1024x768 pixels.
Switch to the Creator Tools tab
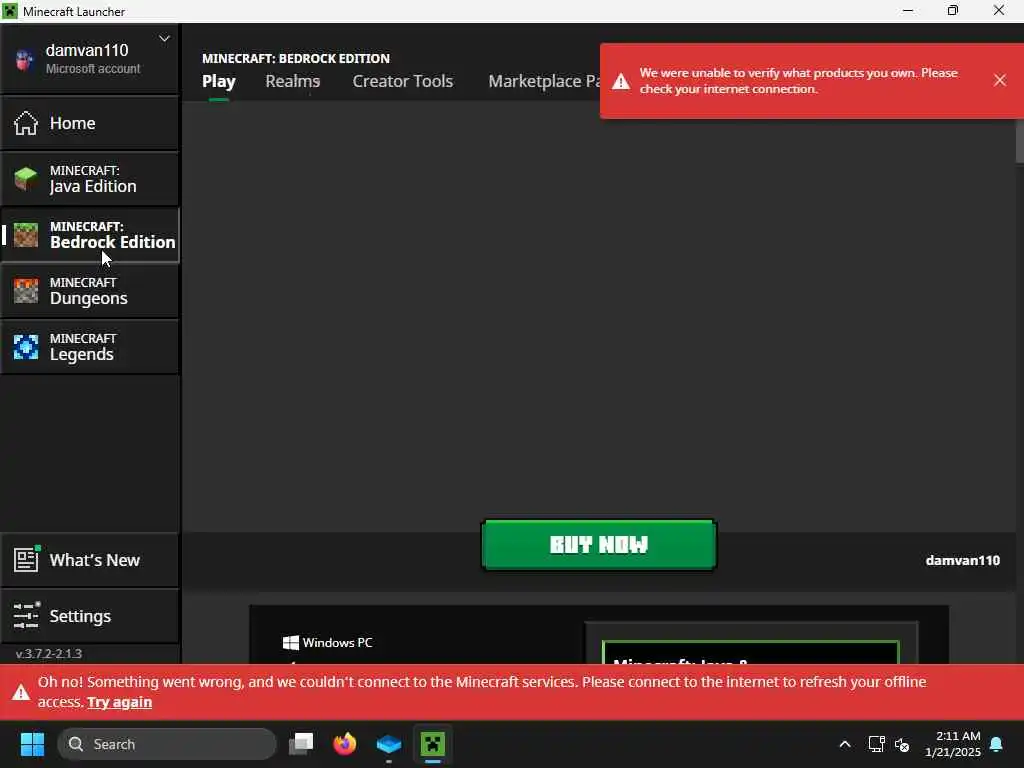click(403, 81)
